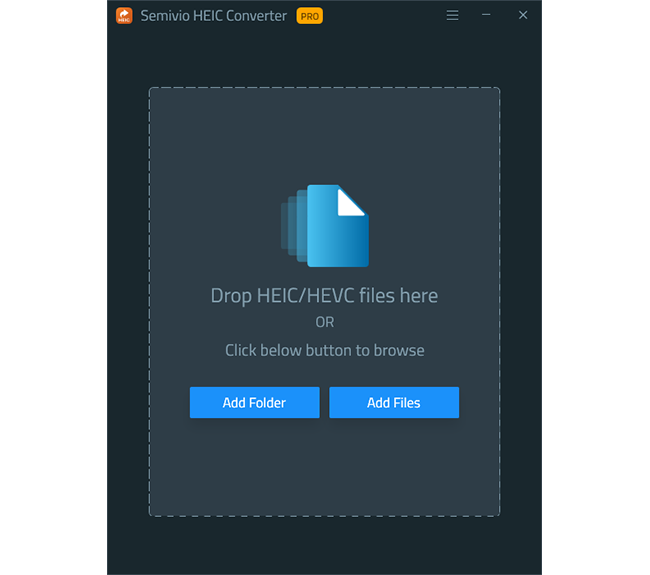
Task: Click the orange PRO badge
Action: point(310,16)
